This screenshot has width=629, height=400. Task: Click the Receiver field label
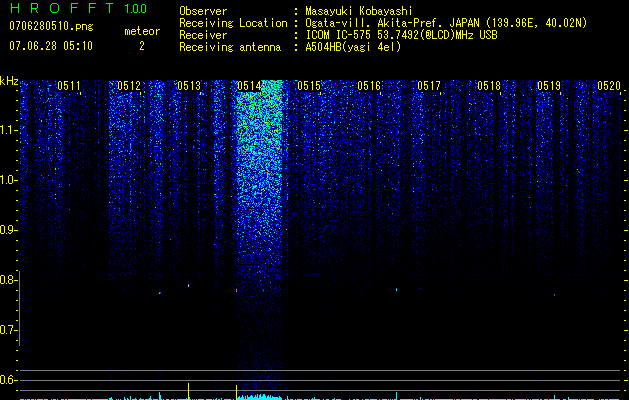tap(203, 35)
